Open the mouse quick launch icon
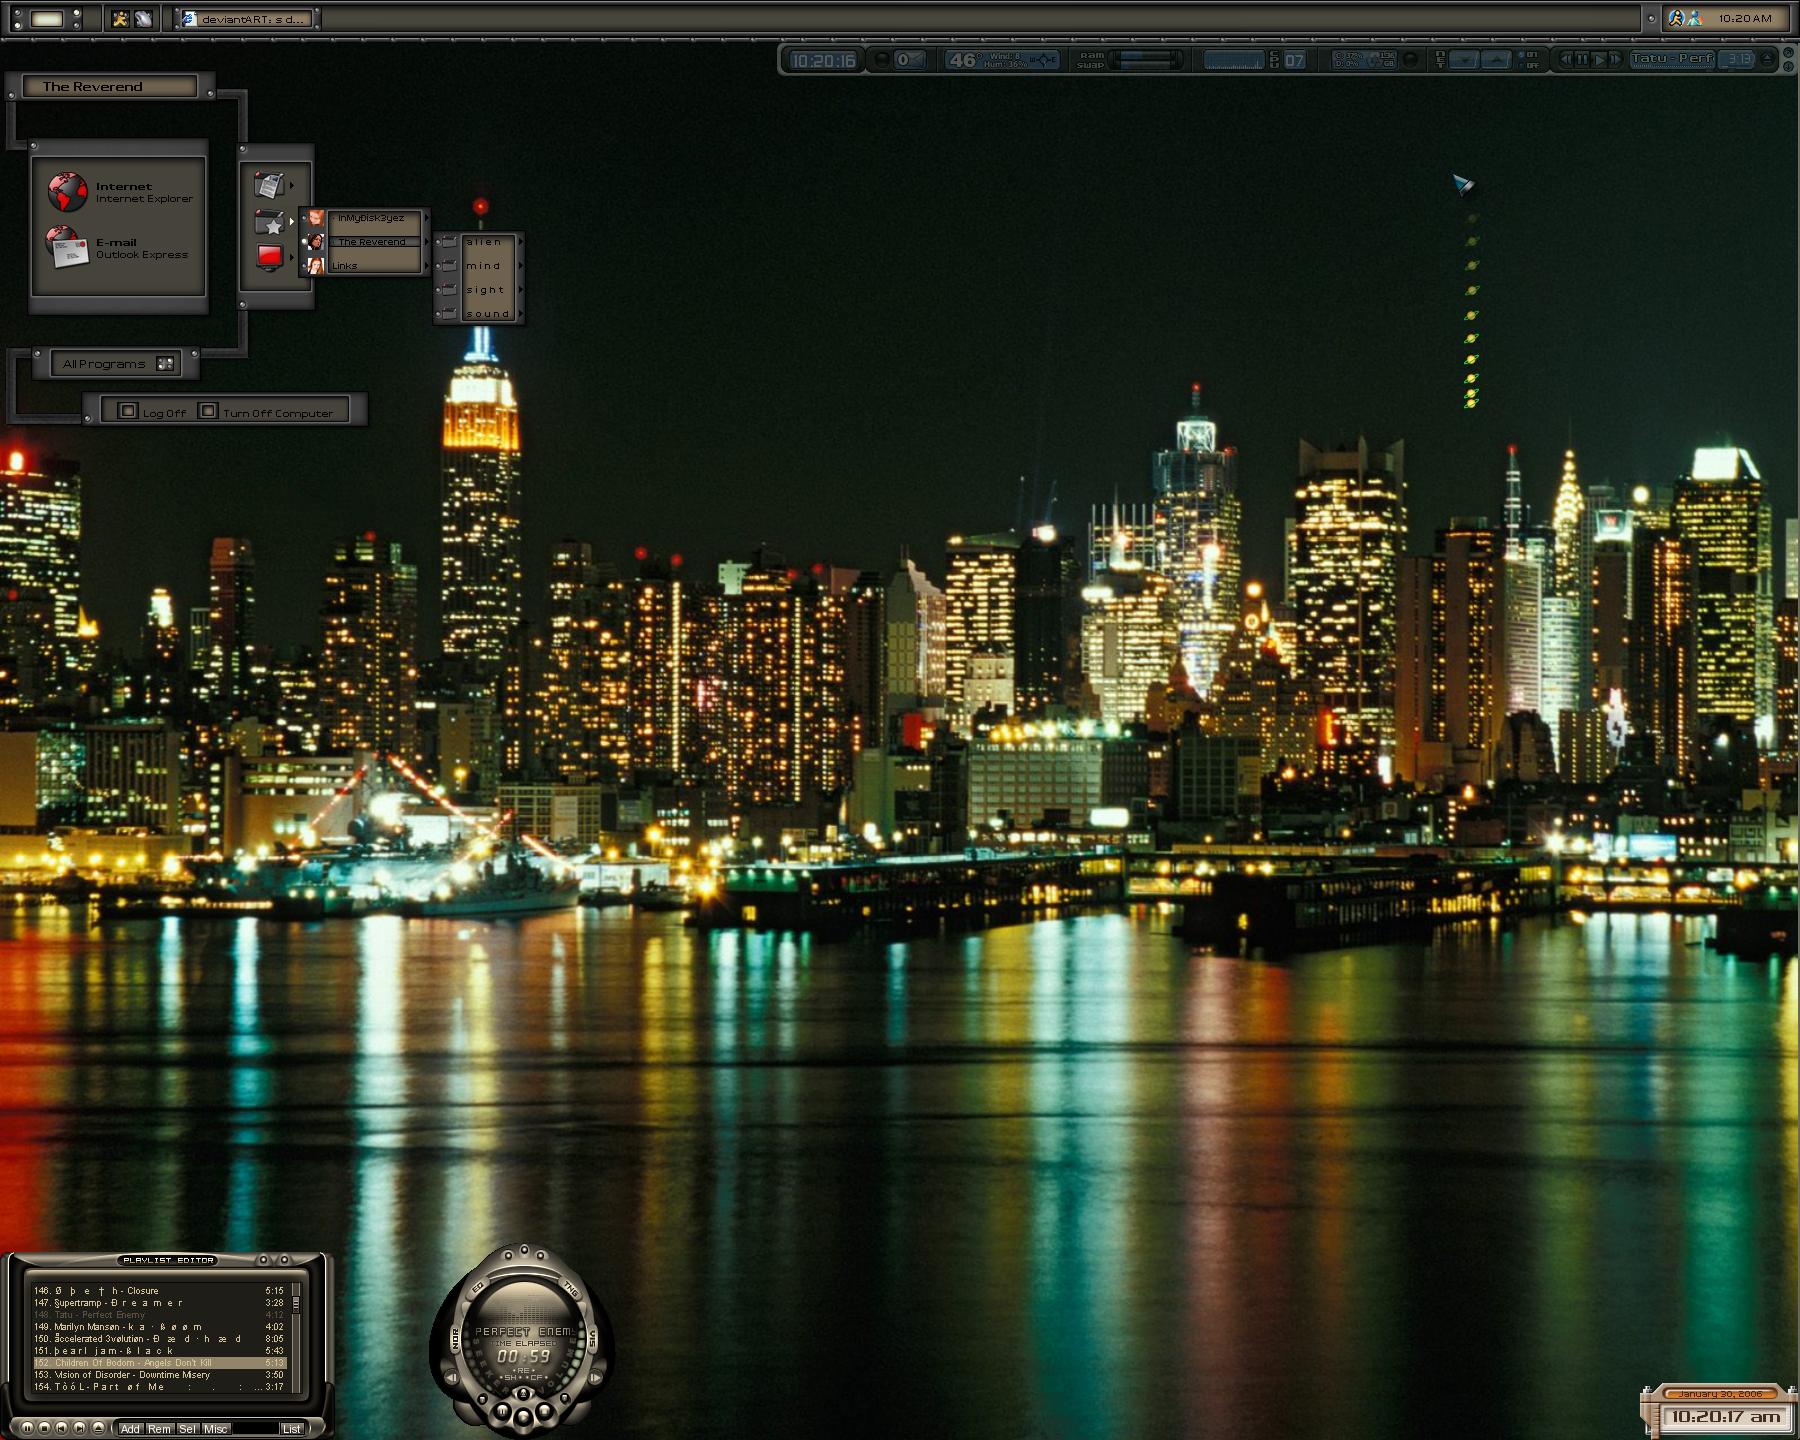The width and height of the screenshot is (1800, 1440). click(x=144, y=18)
